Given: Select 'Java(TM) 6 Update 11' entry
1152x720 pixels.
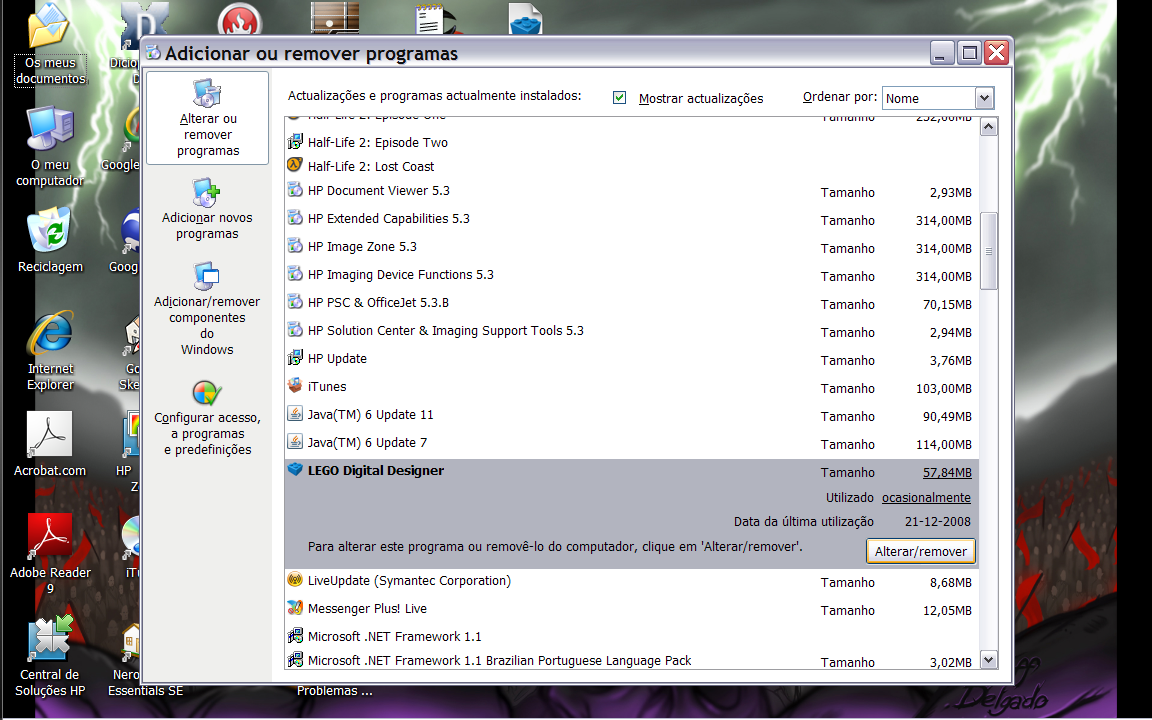Looking at the screenshot, I should [x=370, y=414].
